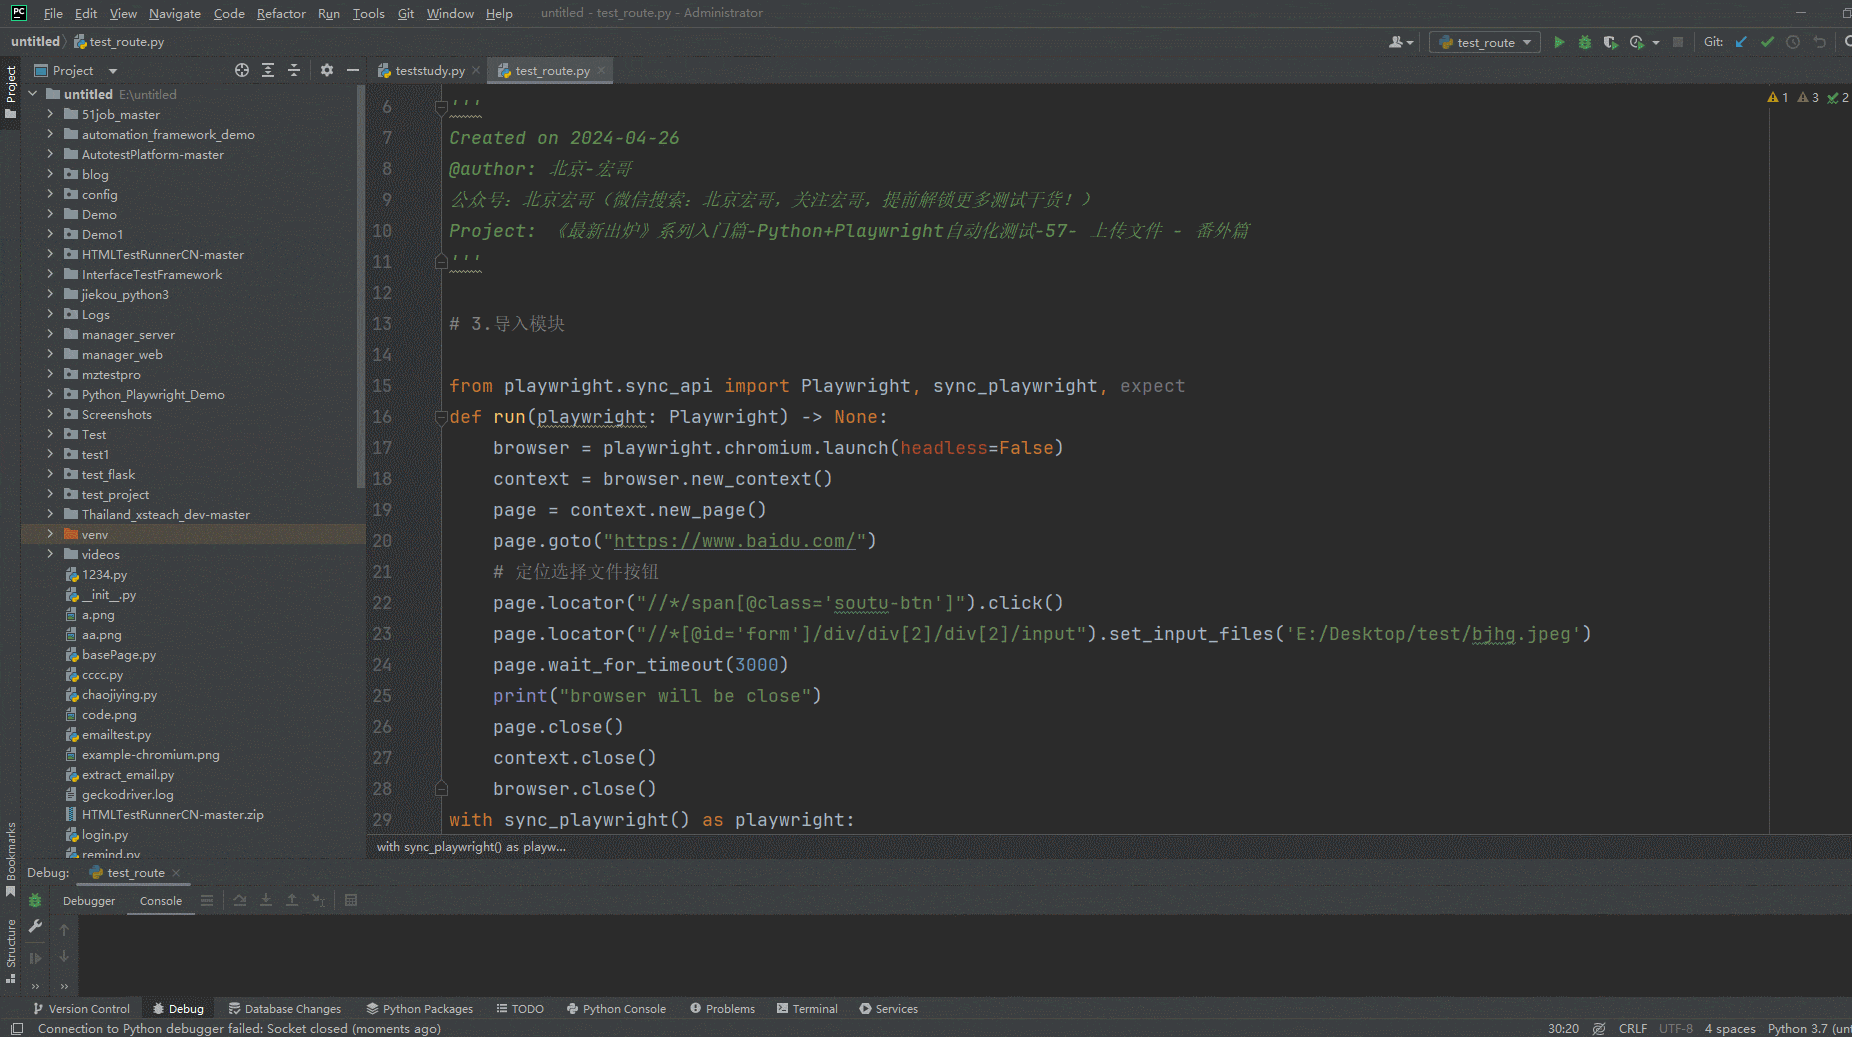The height and width of the screenshot is (1037, 1852).
Task: Run test_route with coverage
Action: [1610, 42]
